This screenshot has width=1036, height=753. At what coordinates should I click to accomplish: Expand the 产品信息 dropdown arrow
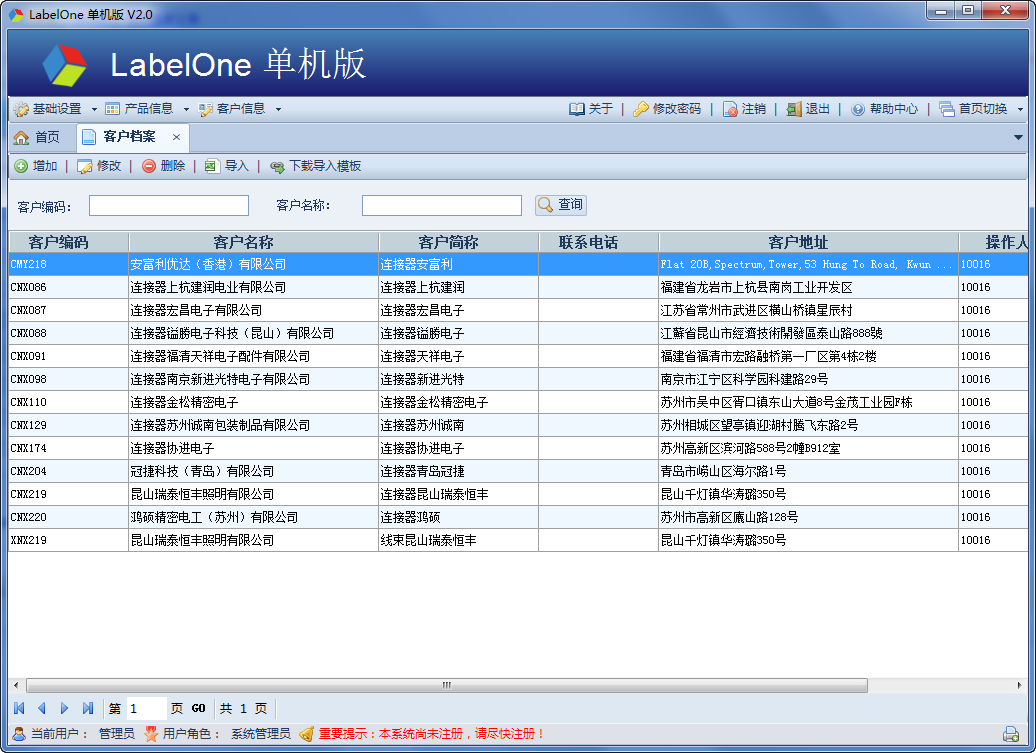pos(186,110)
